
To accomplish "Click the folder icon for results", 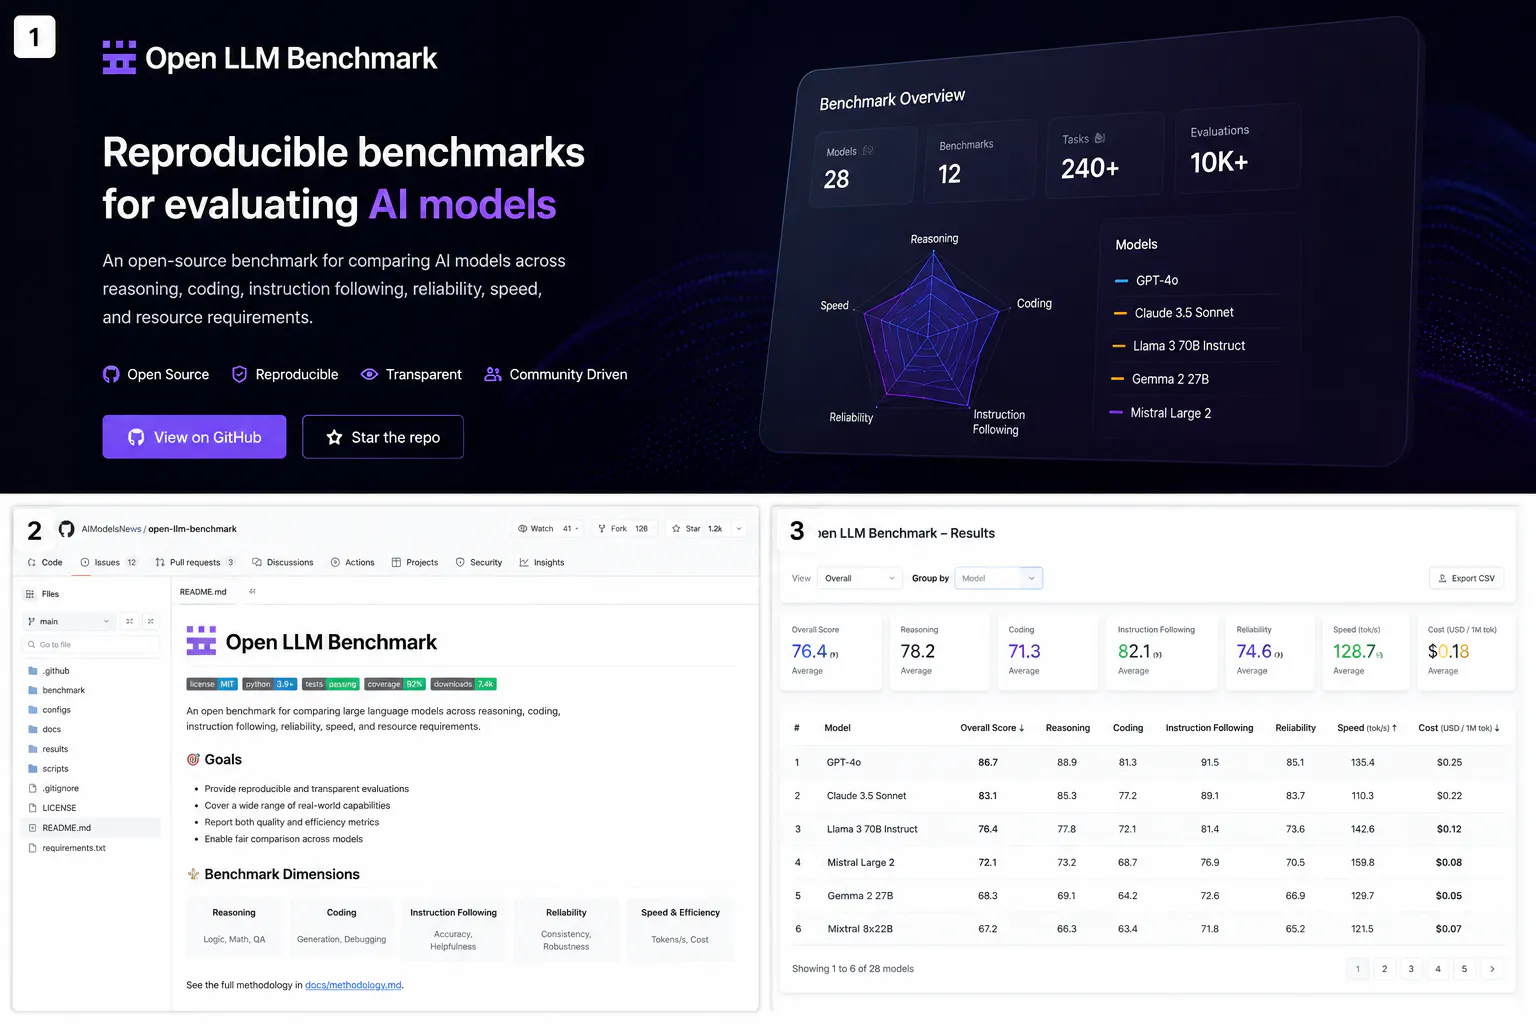I will click(x=33, y=749).
